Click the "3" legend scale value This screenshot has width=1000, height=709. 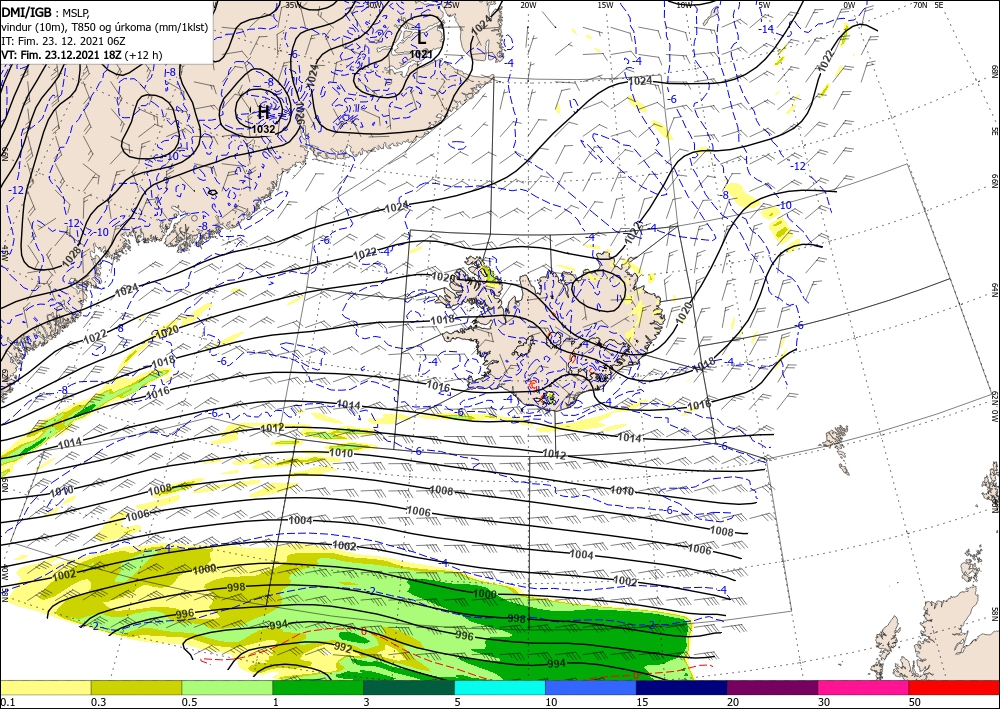367,702
